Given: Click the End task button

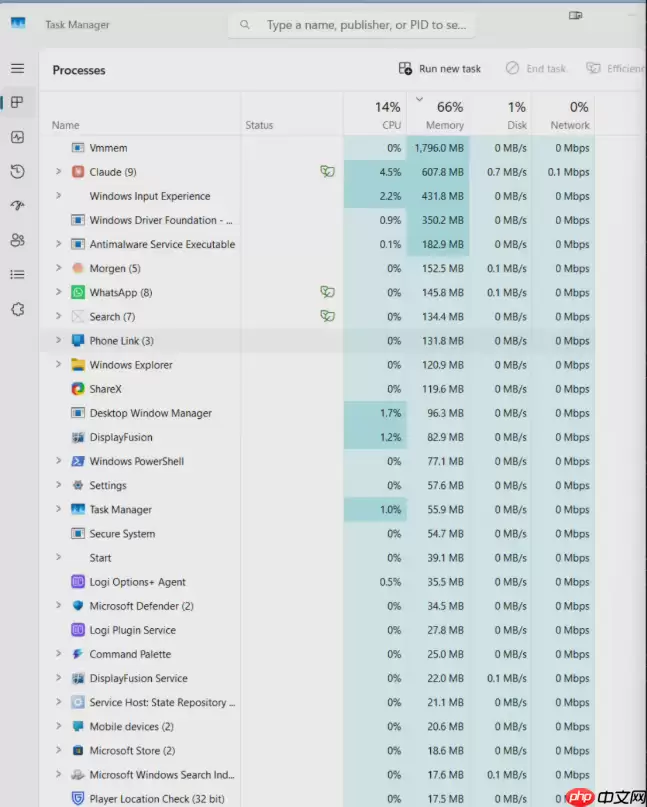Looking at the screenshot, I should [536, 68].
